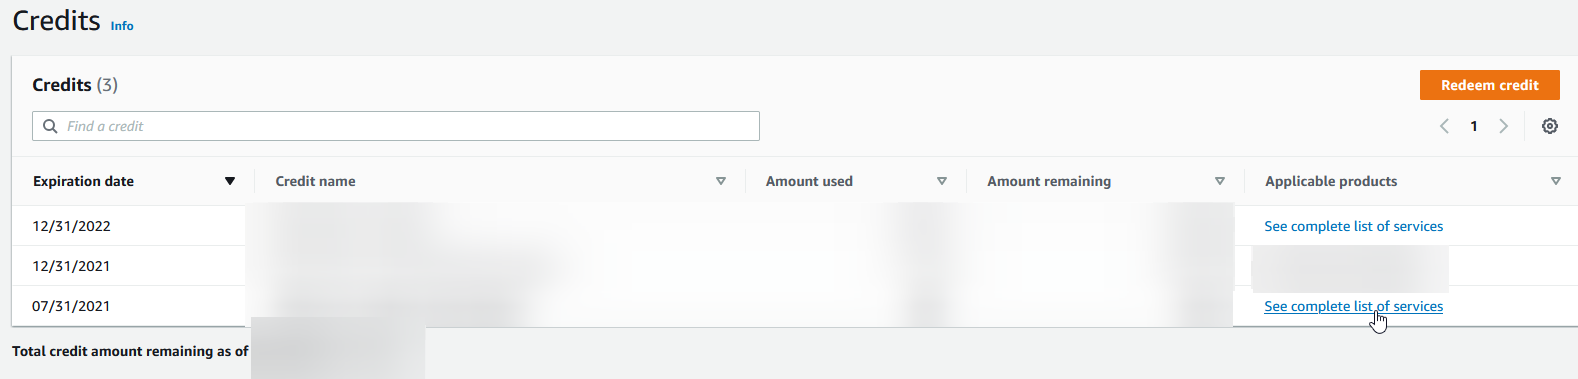This screenshot has height=379, width=1578.
Task: Click the Credit name column header
Action: (x=315, y=181)
